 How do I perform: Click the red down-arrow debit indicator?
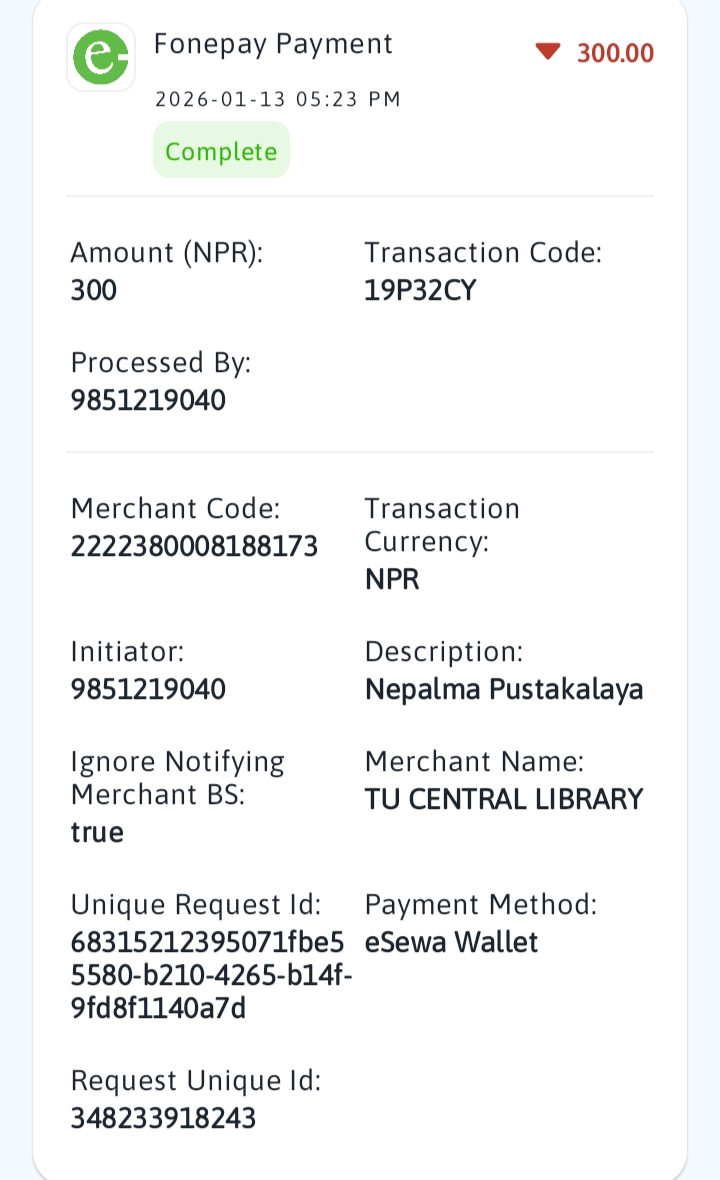coord(547,52)
